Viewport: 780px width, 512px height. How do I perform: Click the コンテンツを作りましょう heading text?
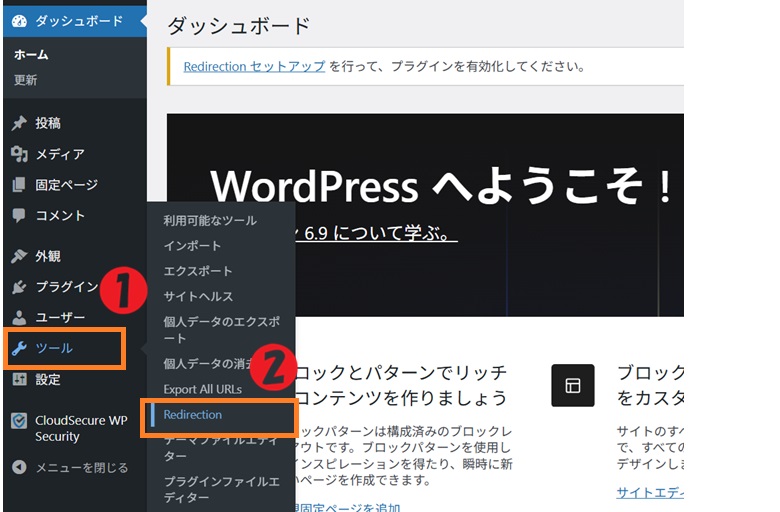coord(401,398)
